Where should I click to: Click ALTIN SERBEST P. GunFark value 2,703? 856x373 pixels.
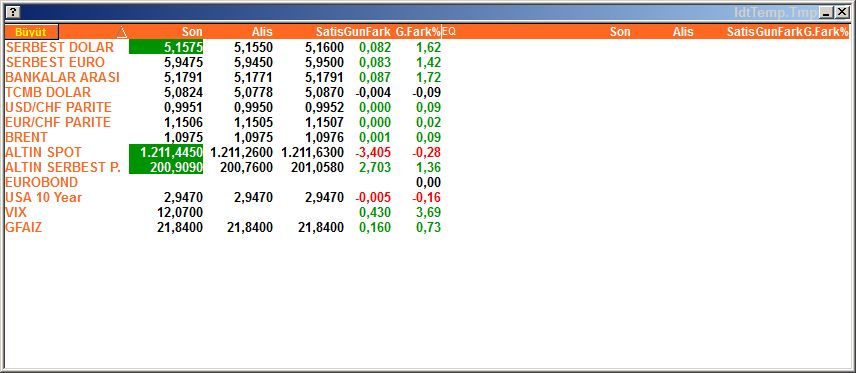[x=375, y=167]
